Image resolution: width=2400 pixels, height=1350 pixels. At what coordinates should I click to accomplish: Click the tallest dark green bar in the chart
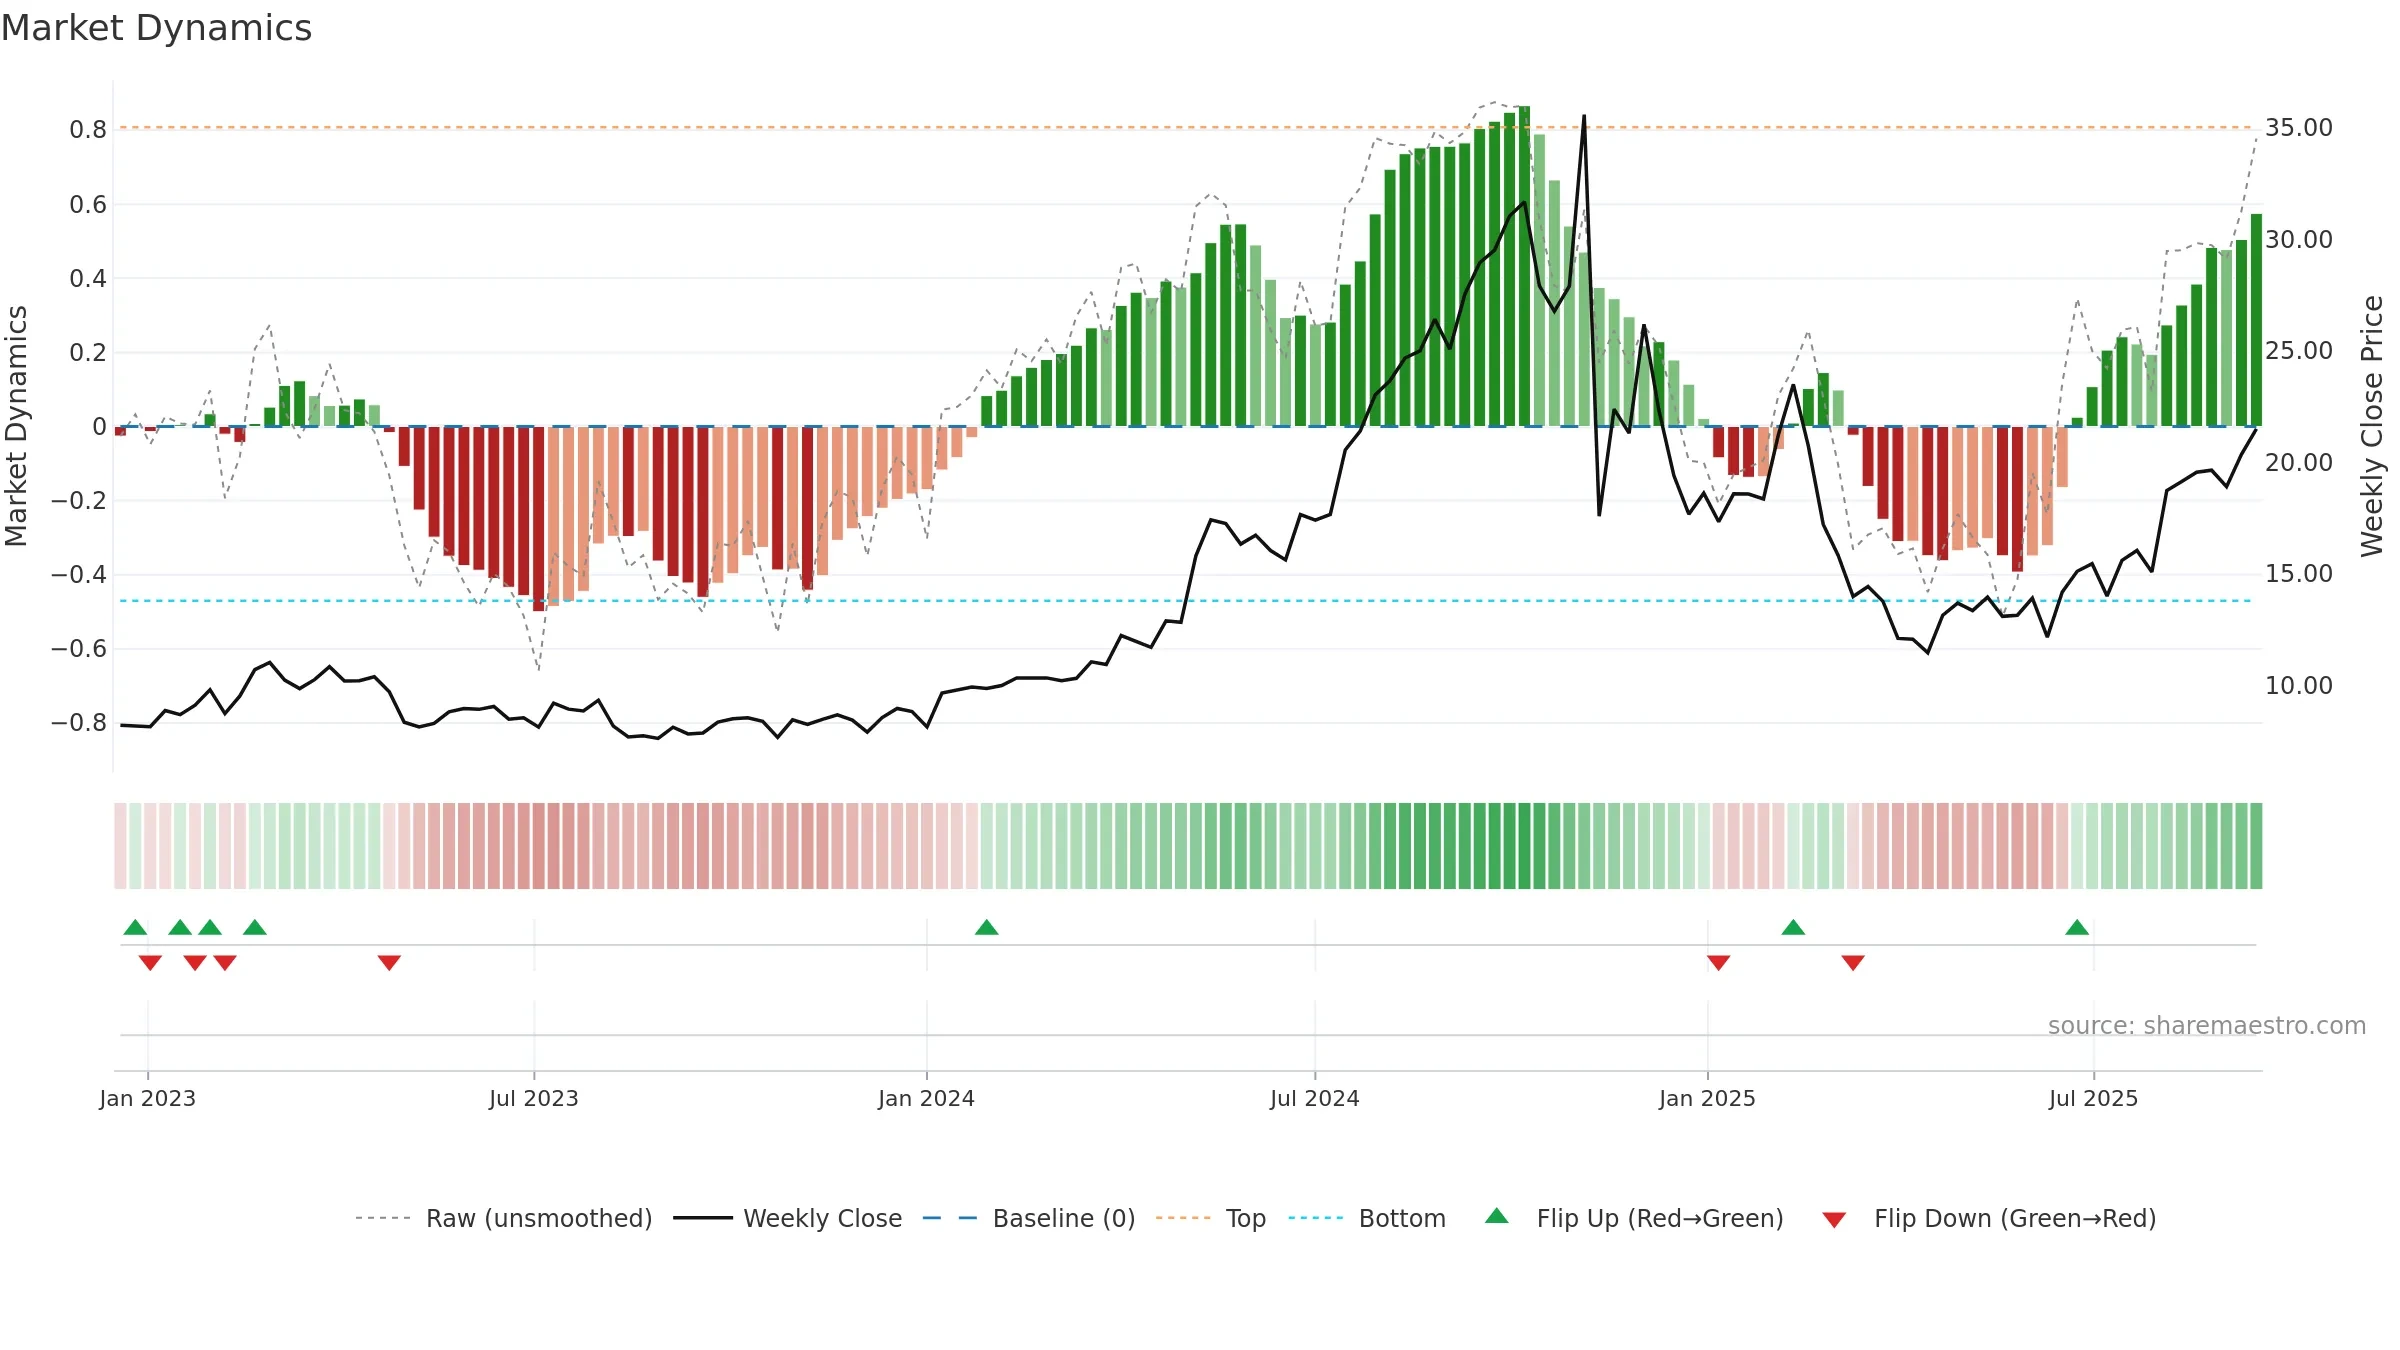[1524, 266]
